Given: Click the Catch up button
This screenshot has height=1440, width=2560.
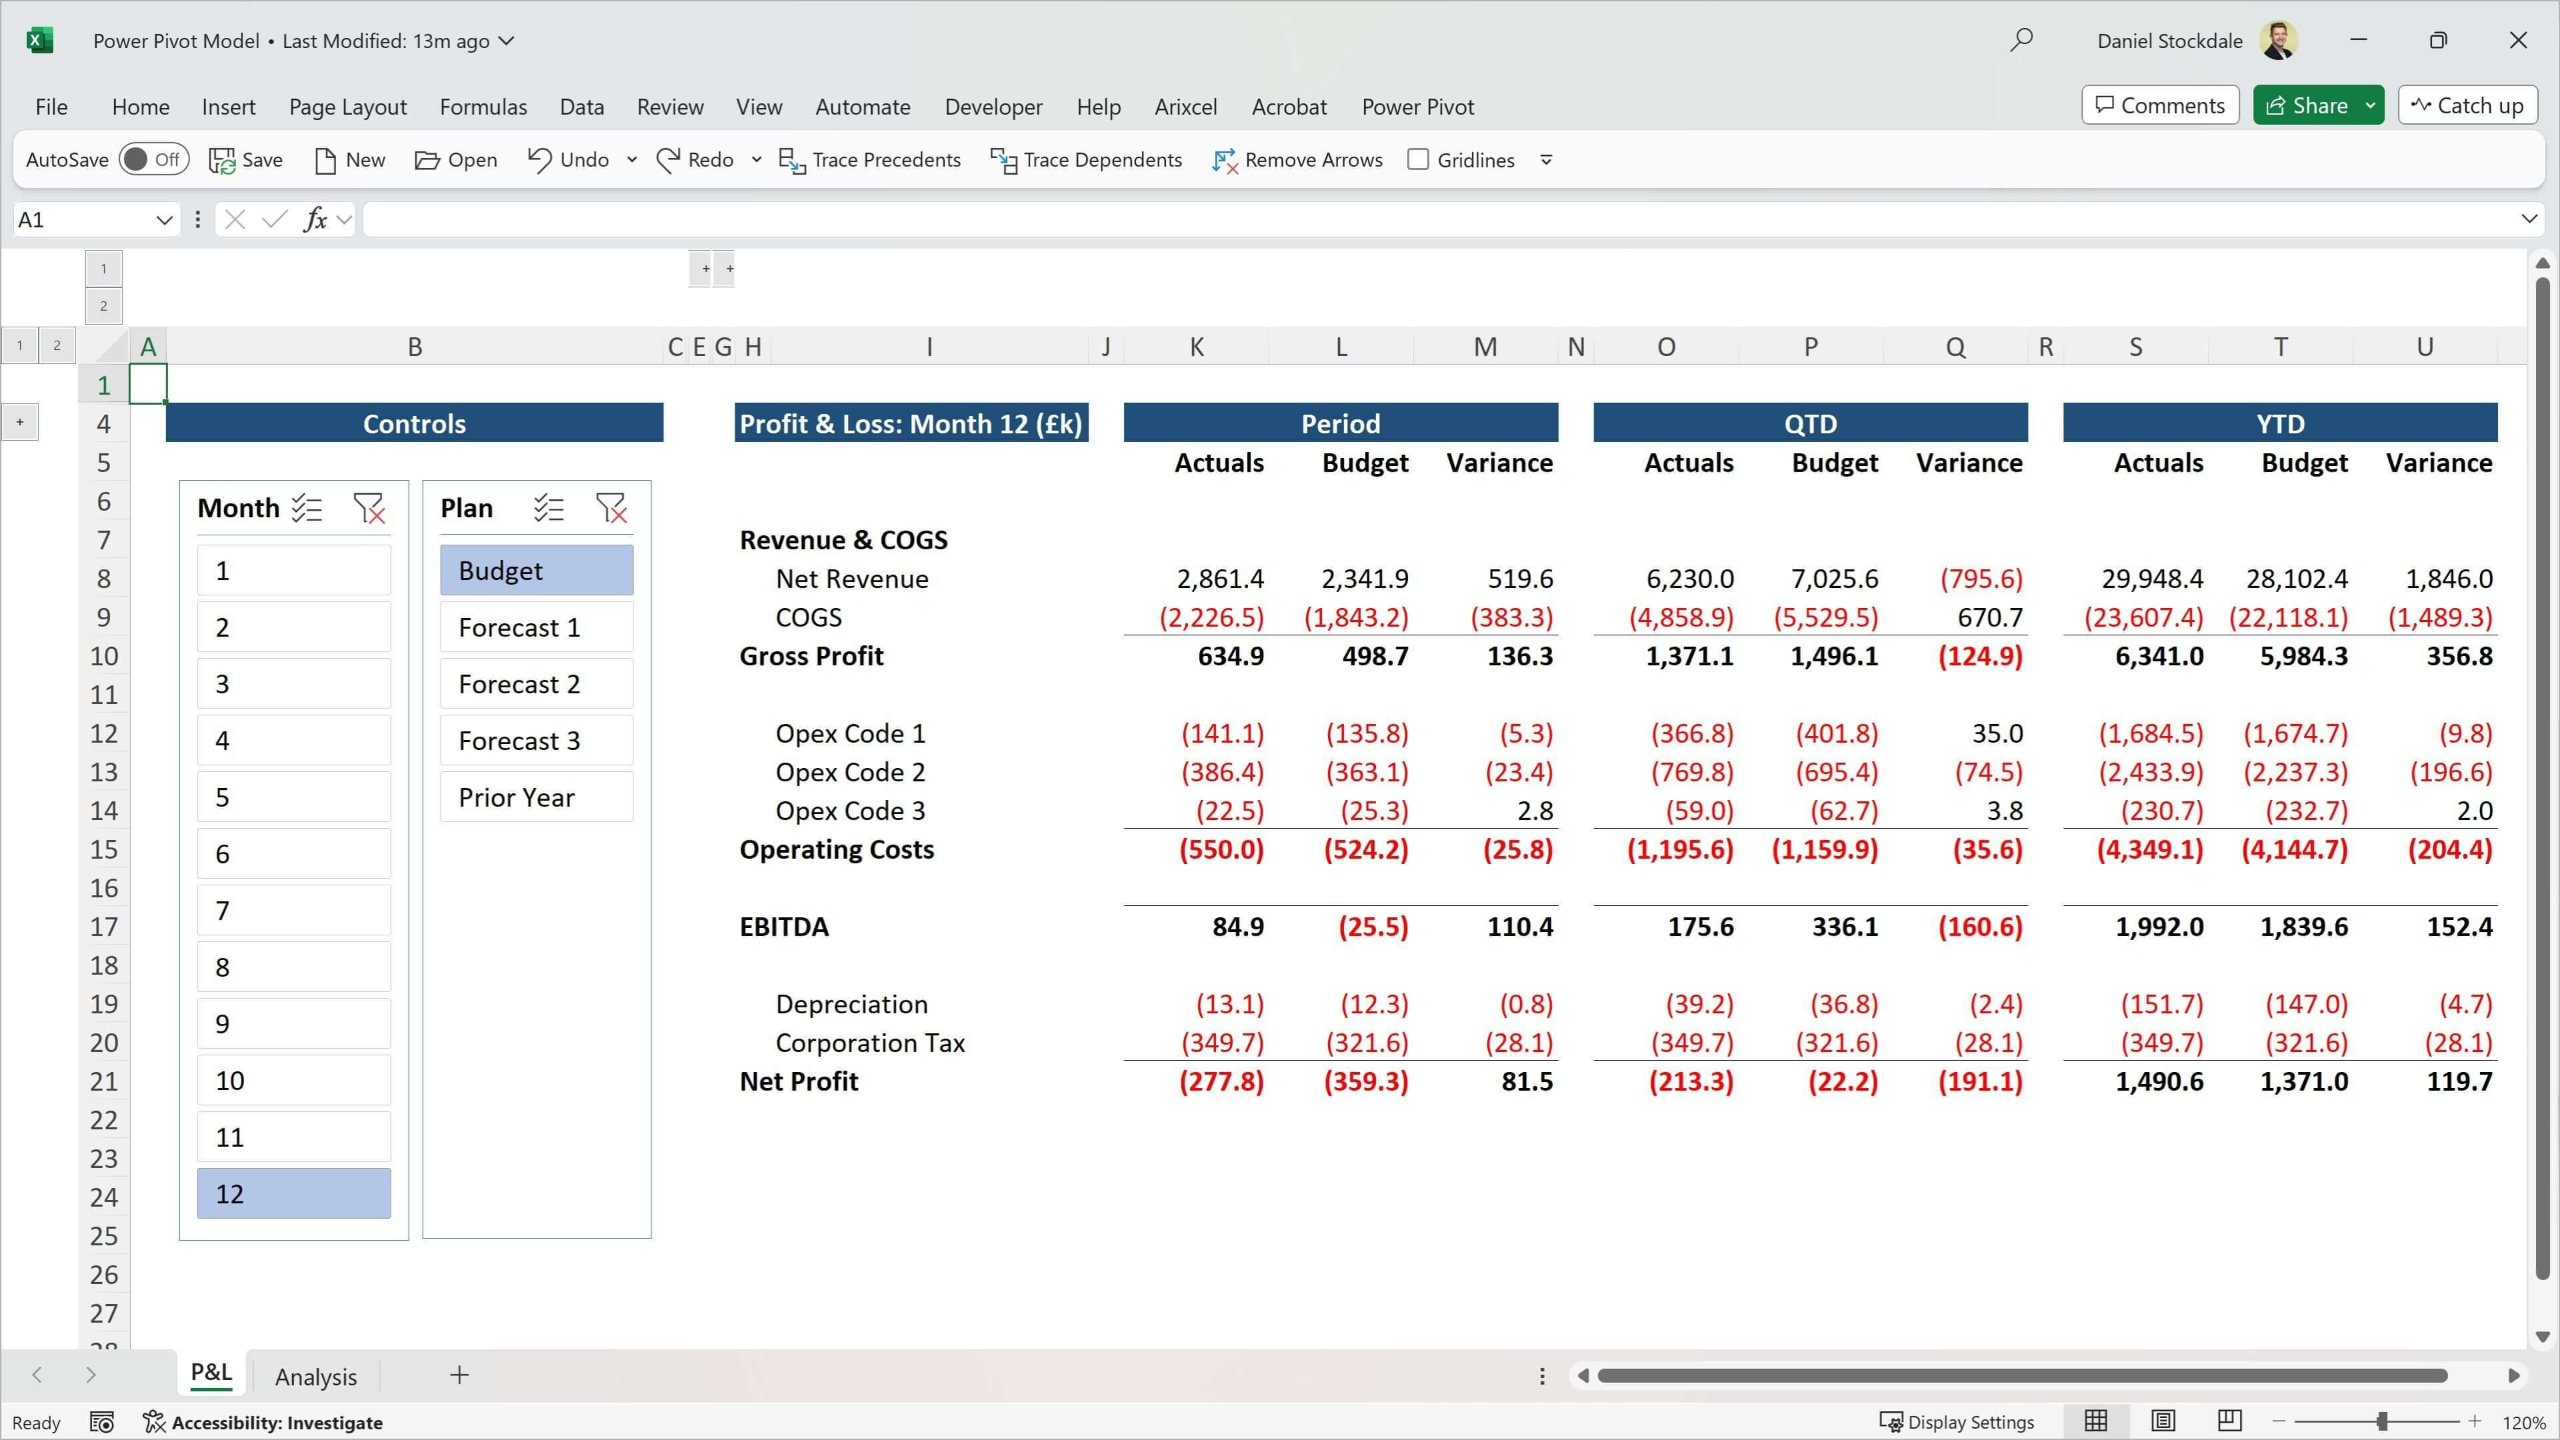Looking at the screenshot, I should pyautogui.click(x=2467, y=106).
